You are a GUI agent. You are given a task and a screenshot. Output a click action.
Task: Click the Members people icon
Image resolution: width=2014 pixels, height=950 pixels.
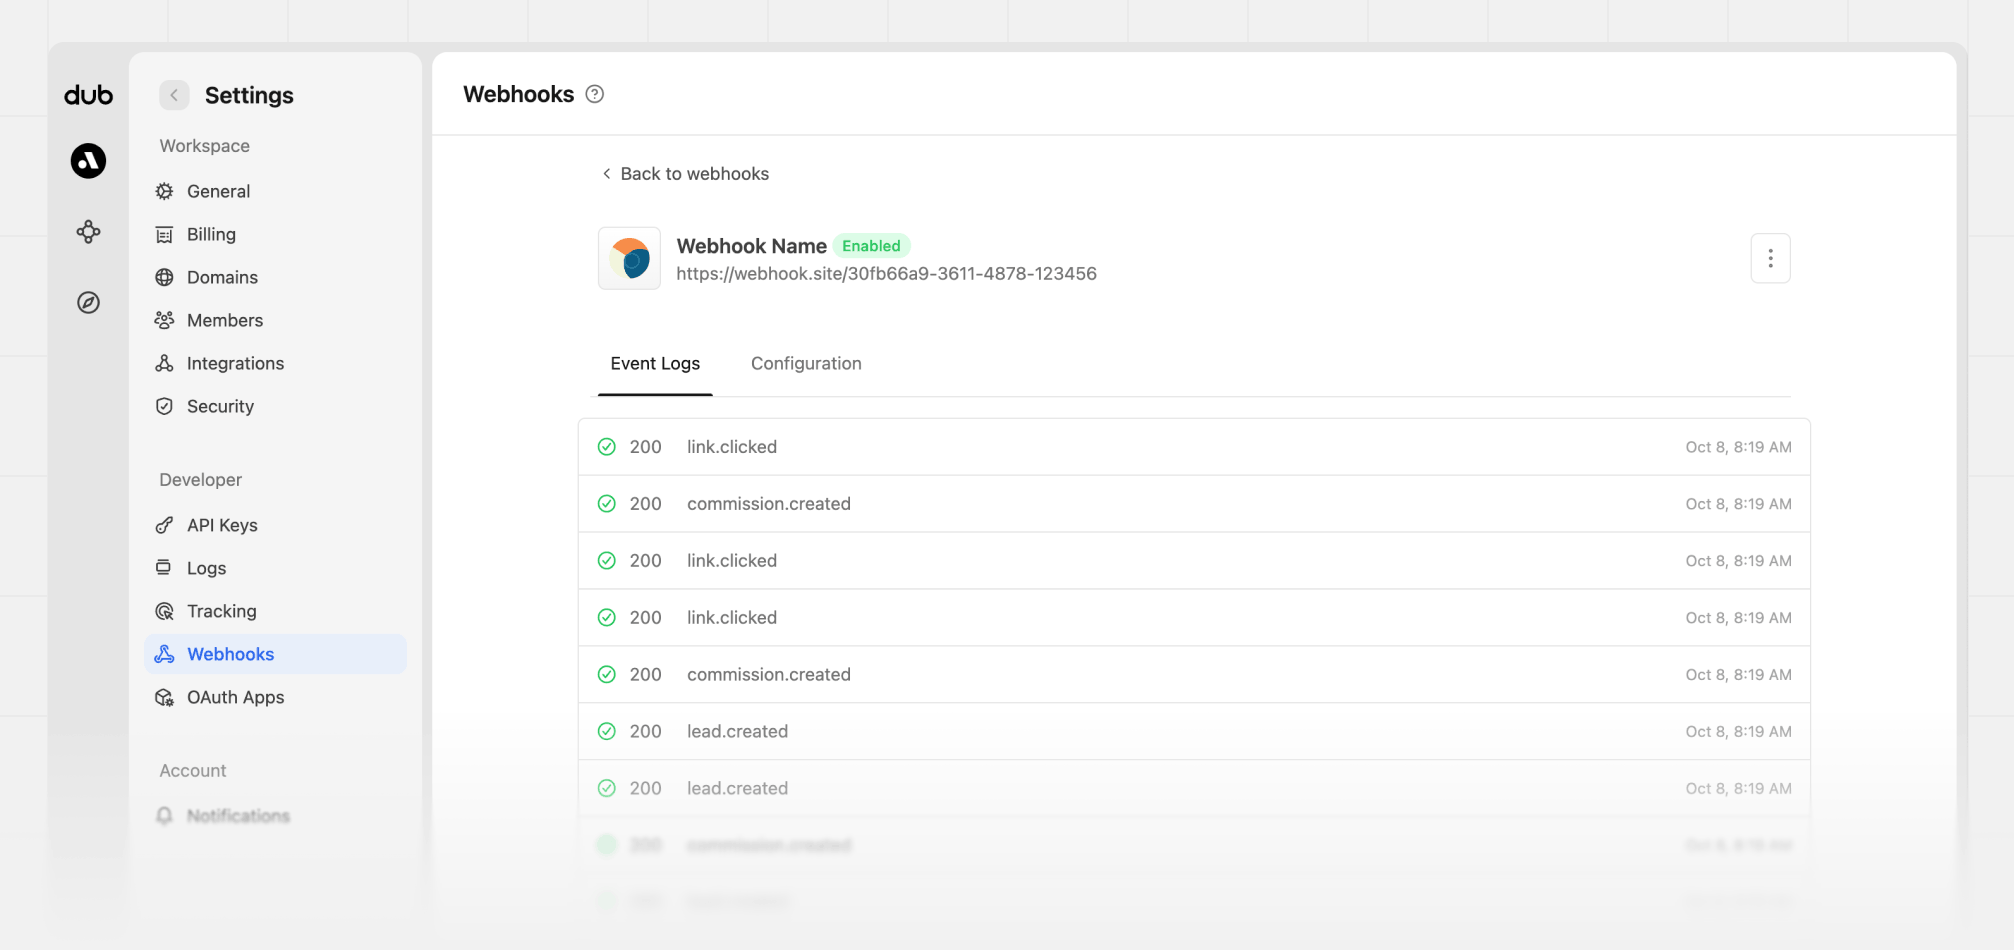[164, 320]
